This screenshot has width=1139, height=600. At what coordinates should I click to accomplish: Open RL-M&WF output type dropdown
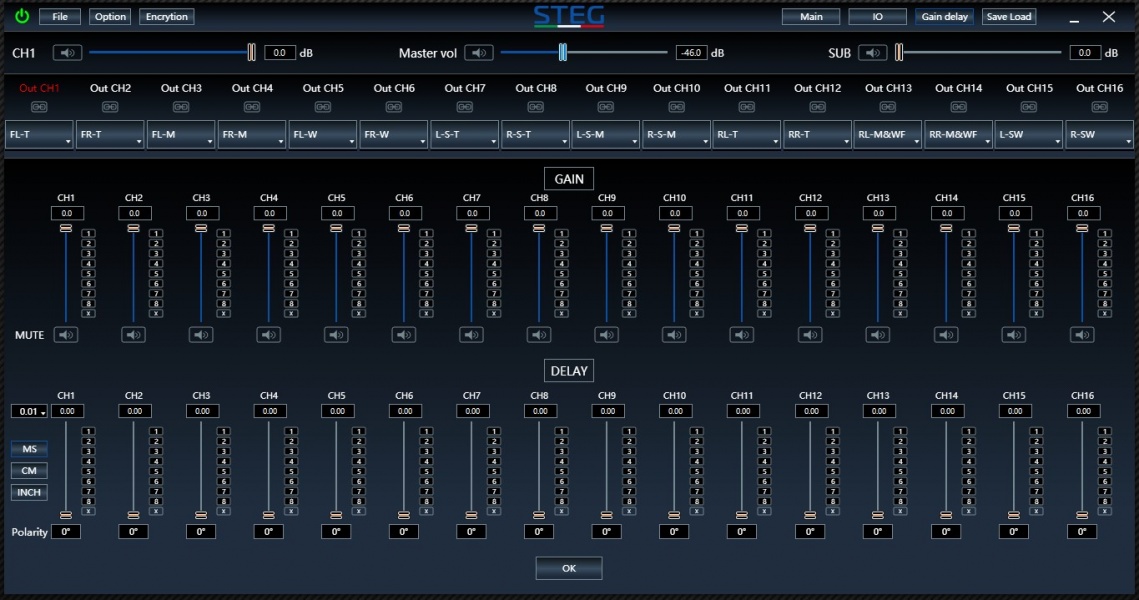click(x=888, y=134)
